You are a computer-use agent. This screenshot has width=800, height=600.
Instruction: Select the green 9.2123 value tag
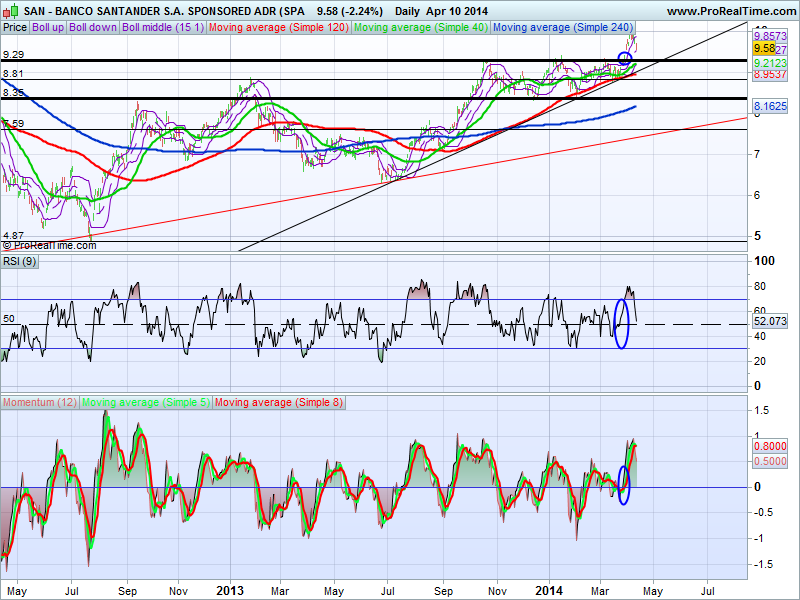point(770,63)
